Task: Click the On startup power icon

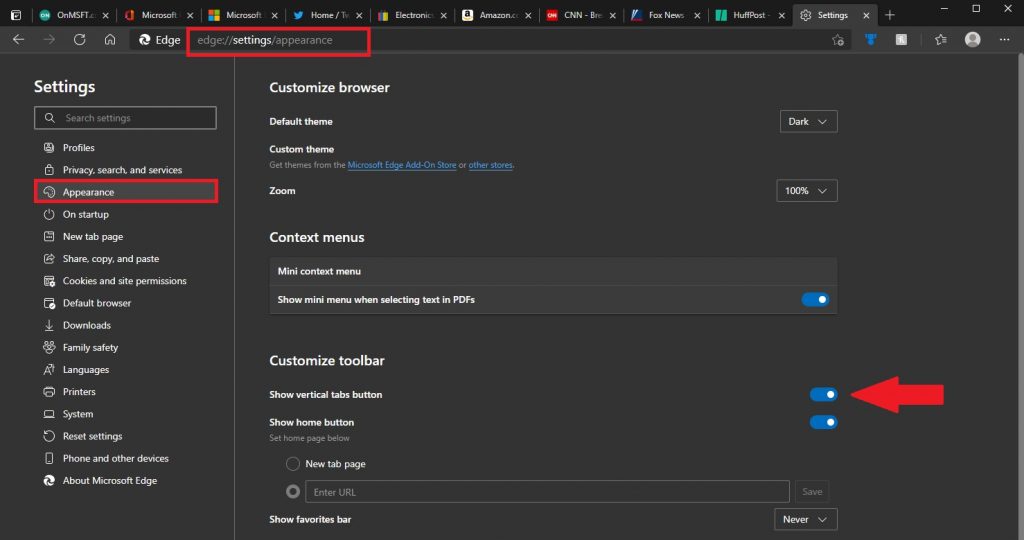Action: coord(49,214)
